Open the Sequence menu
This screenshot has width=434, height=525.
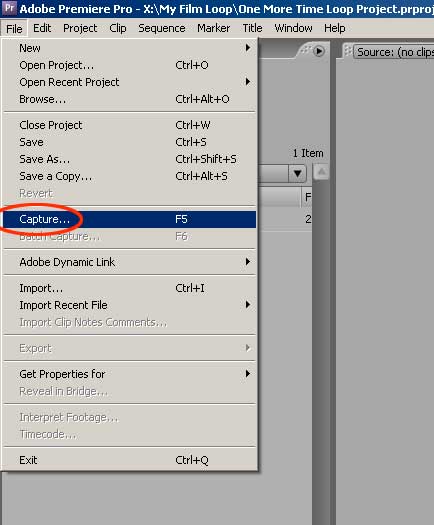162,28
